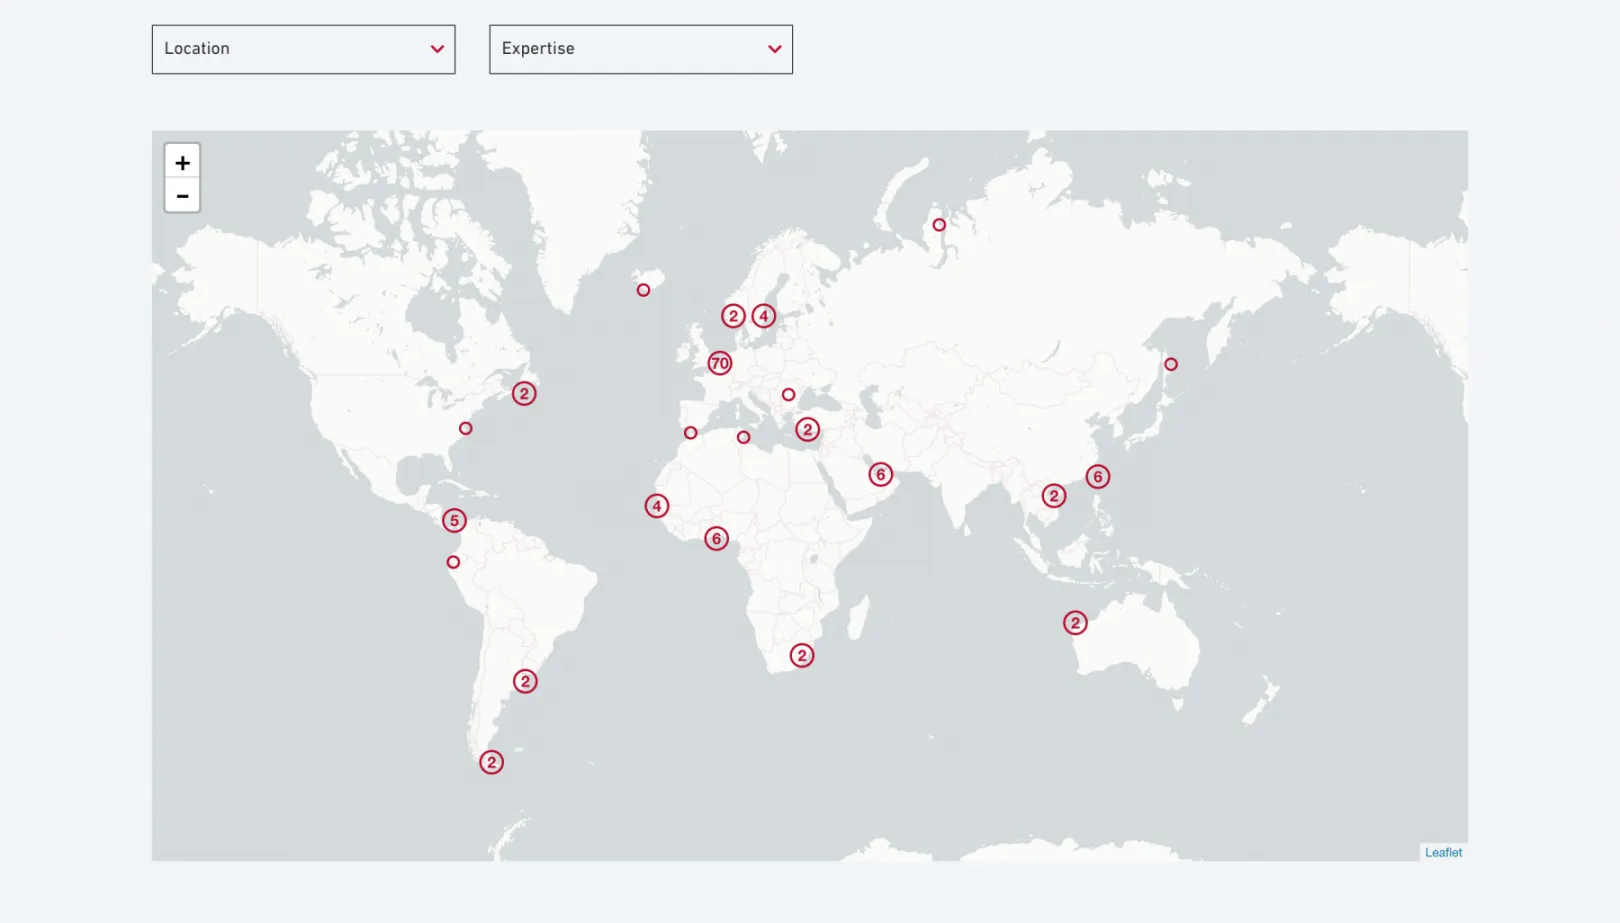Image resolution: width=1620 pixels, height=923 pixels.
Task: Click the single marker in Arctic Russia
Action: pyautogui.click(x=939, y=225)
